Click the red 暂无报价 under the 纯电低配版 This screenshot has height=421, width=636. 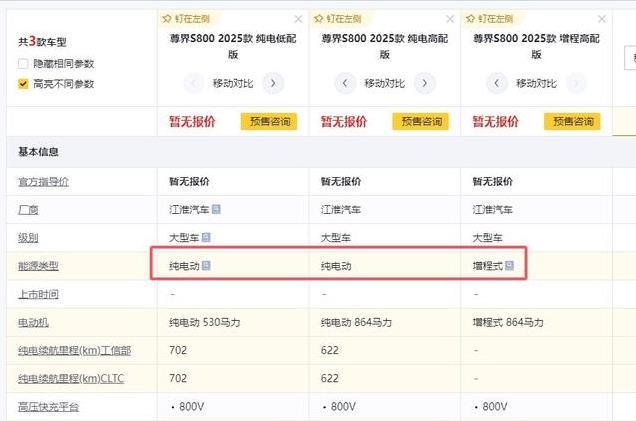click(x=192, y=121)
